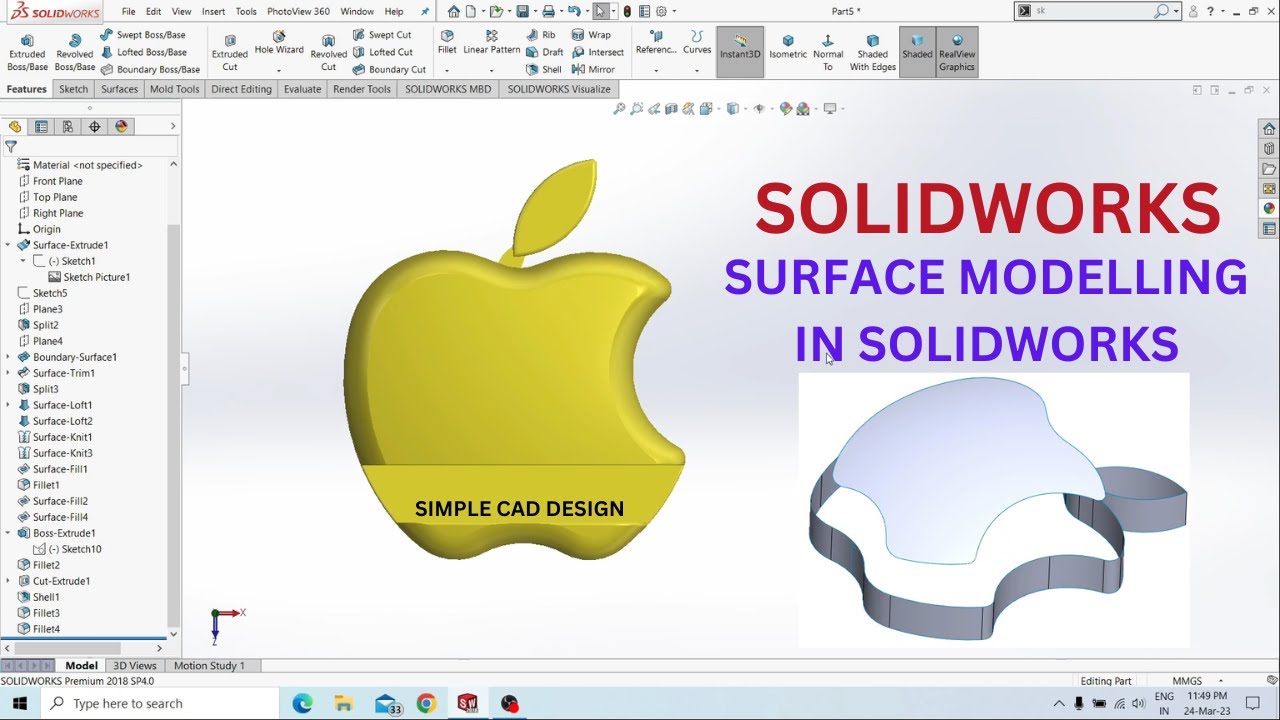Switch to Isometric view

(x=788, y=46)
